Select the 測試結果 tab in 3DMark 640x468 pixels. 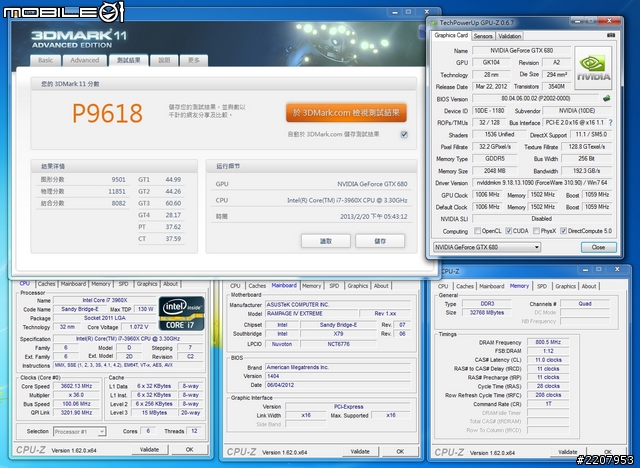tap(128, 60)
